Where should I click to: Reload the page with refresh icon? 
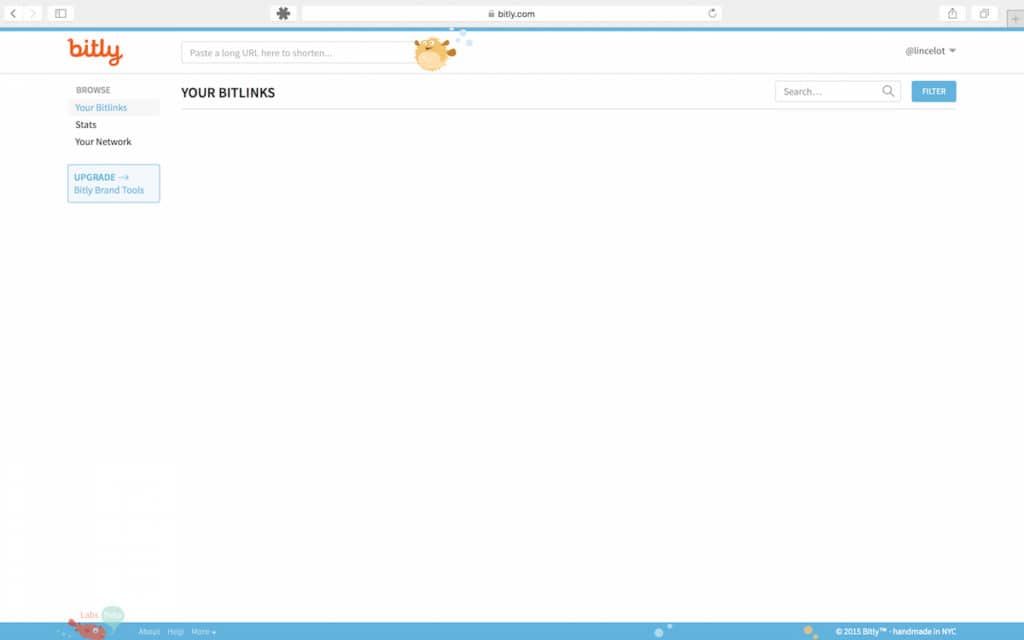point(712,13)
